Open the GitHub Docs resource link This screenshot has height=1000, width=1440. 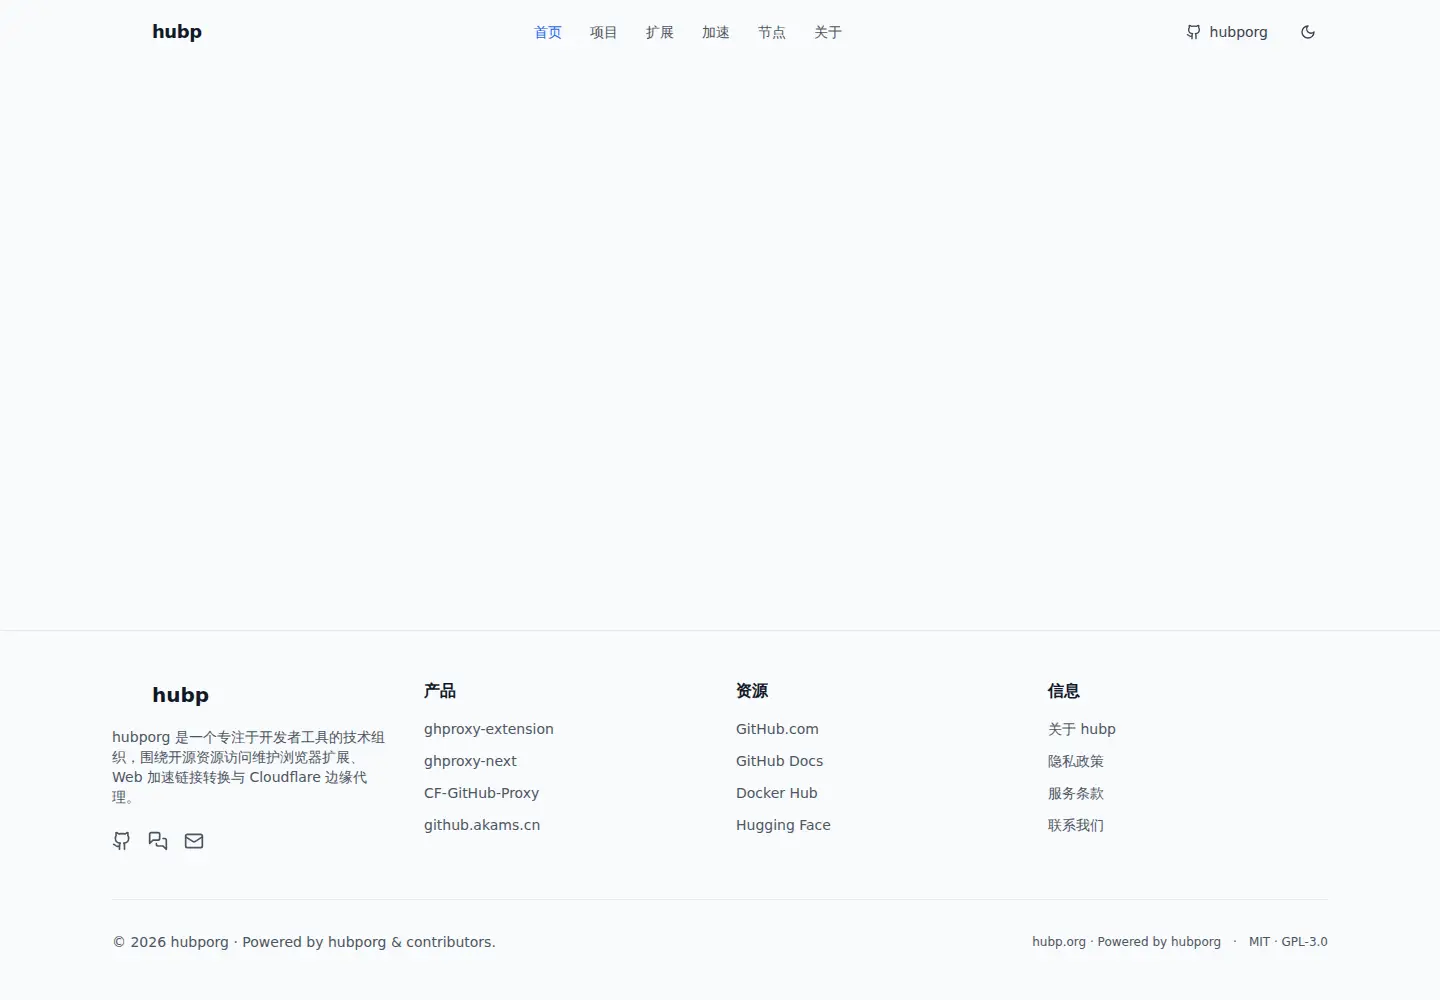pos(779,761)
